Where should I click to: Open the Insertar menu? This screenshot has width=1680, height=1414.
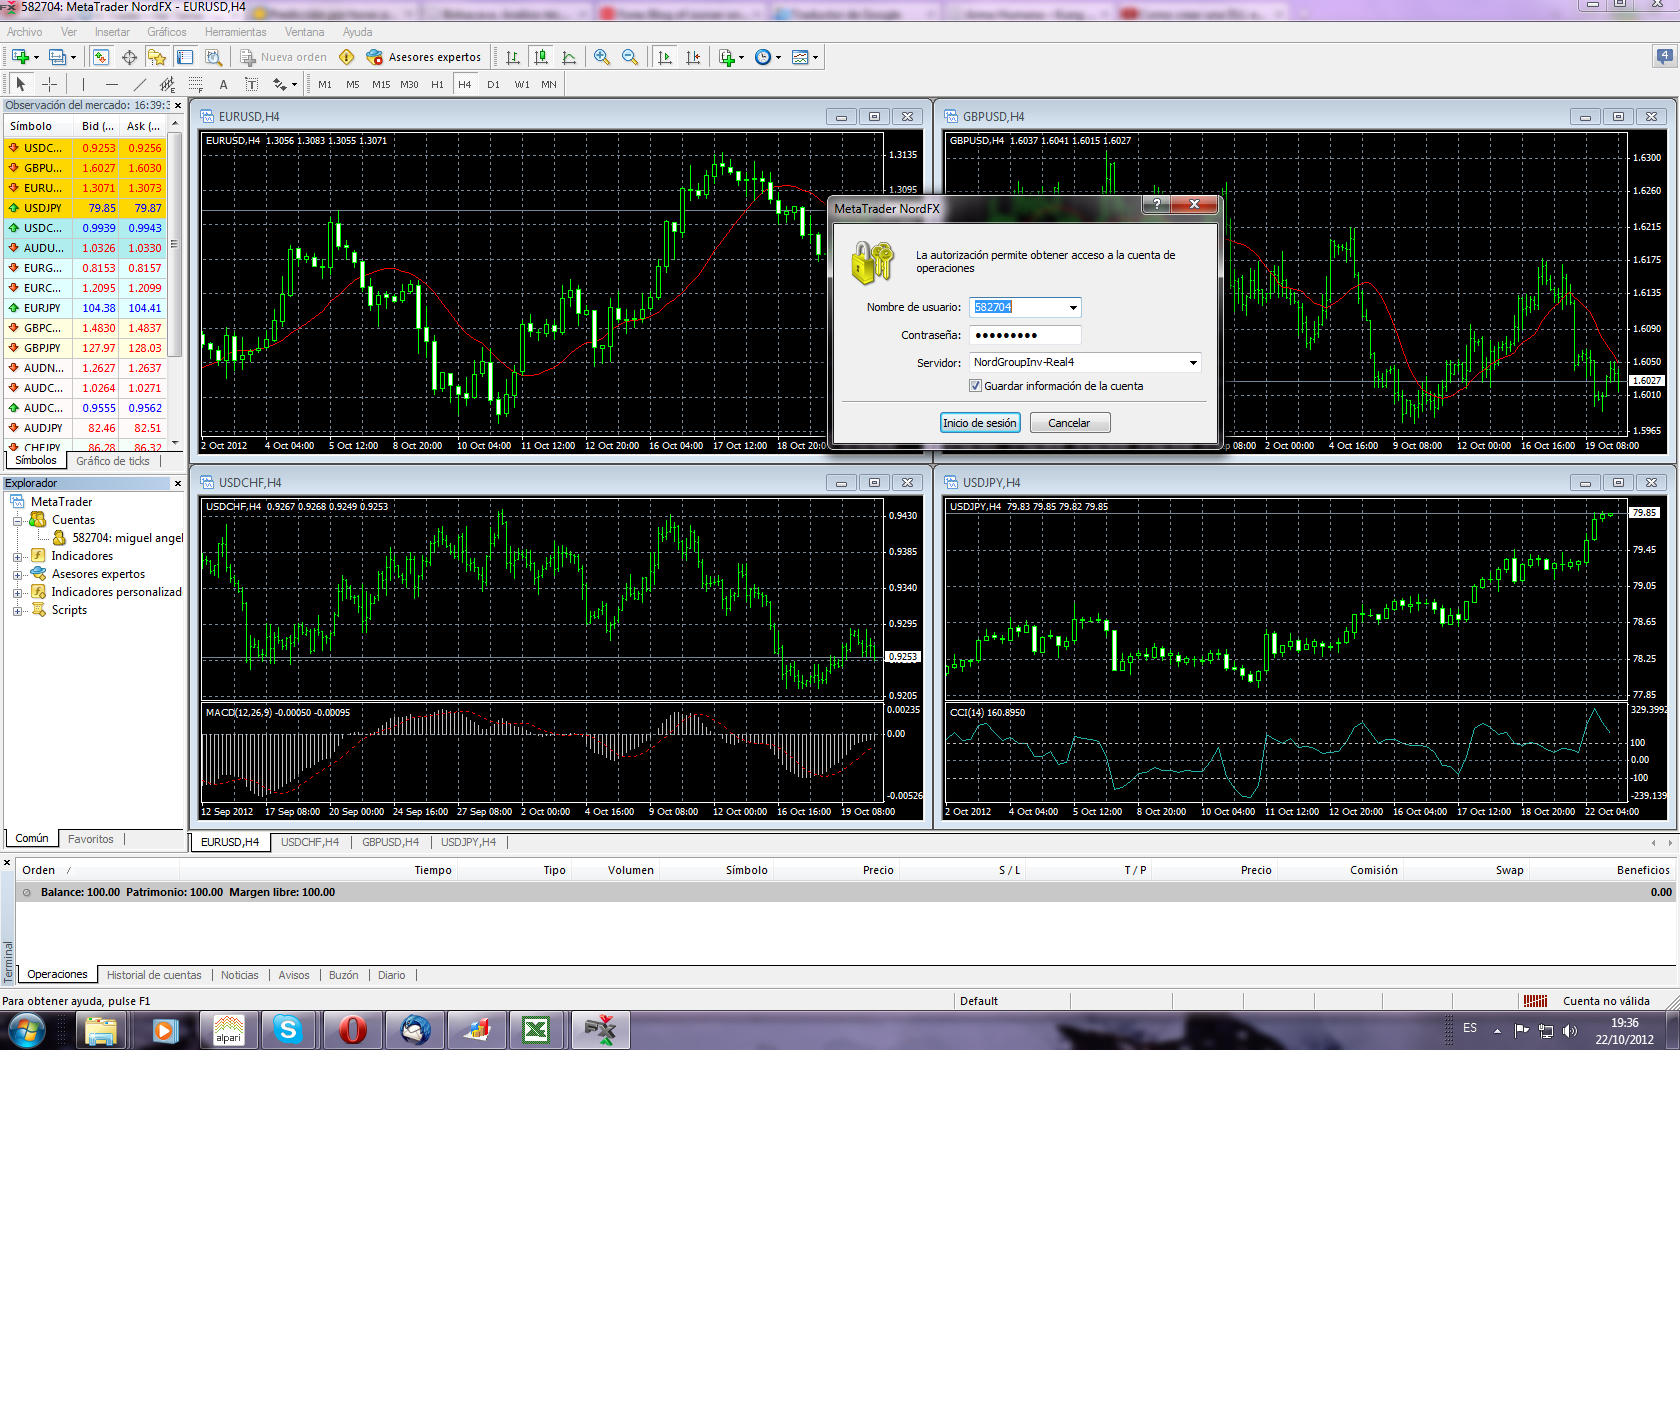click(112, 32)
